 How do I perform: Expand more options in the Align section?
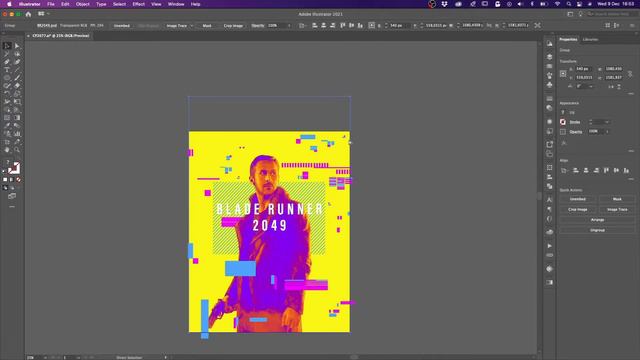click(x=631, y=179)
